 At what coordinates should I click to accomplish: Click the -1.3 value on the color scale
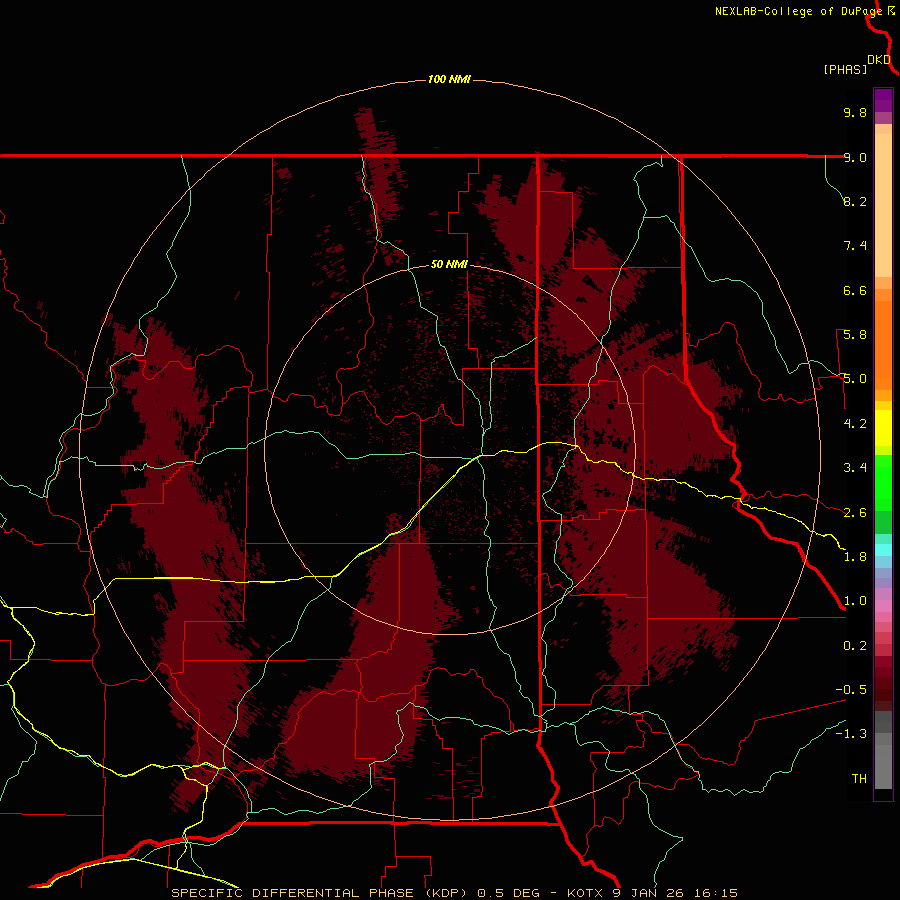pyautogui.click(x=851, y=734)
